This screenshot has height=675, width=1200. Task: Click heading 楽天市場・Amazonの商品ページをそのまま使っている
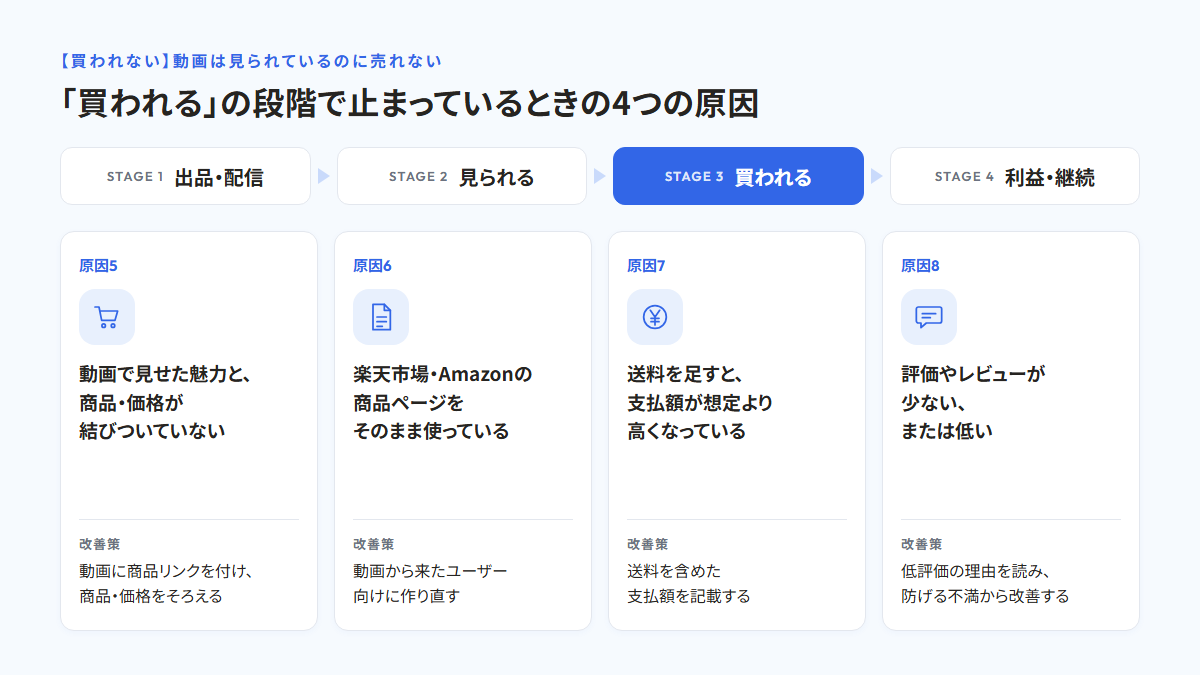pyautogui.click(x=443, y=403)
